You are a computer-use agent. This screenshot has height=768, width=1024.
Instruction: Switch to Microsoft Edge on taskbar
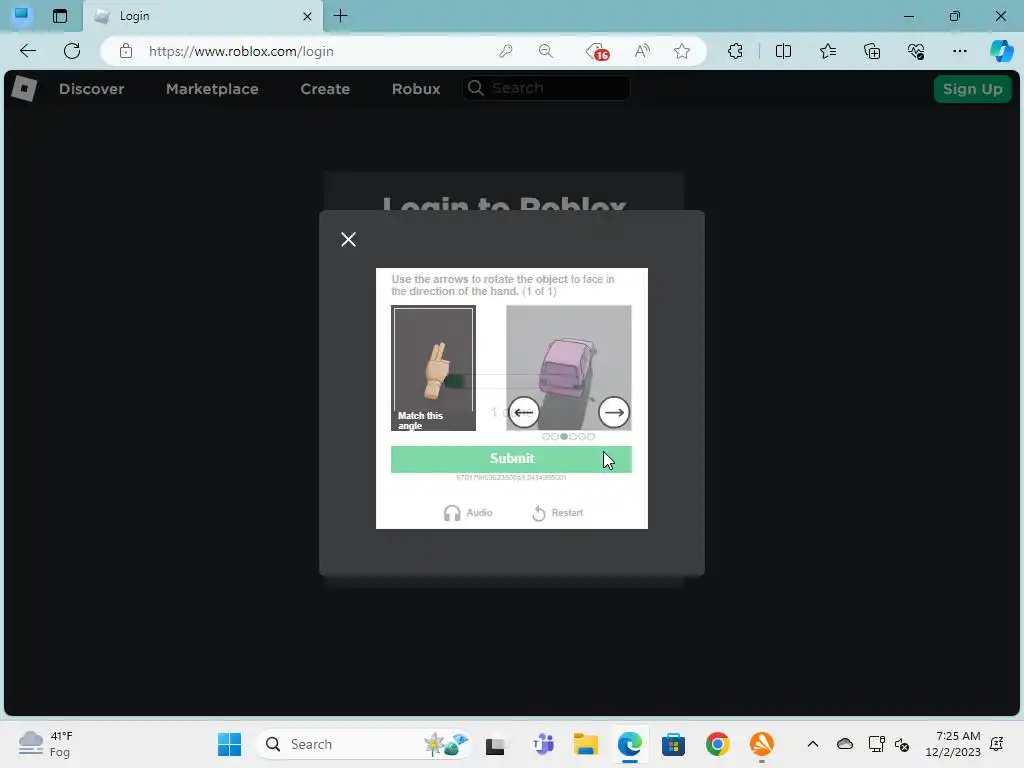(x=630, y=744)
